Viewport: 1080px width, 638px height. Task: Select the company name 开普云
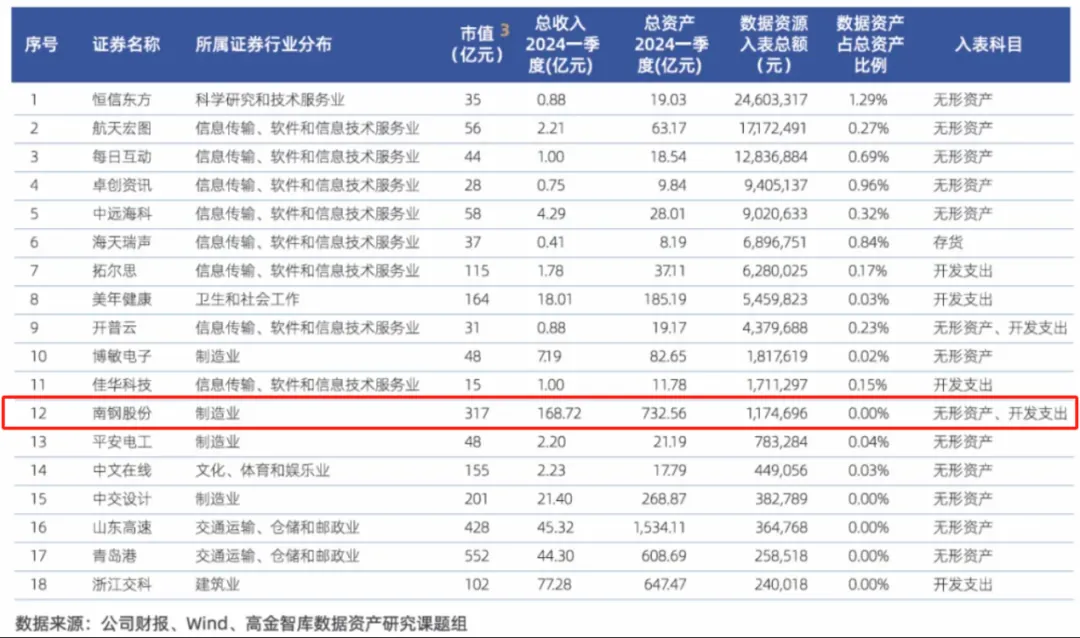pos(114,328)
